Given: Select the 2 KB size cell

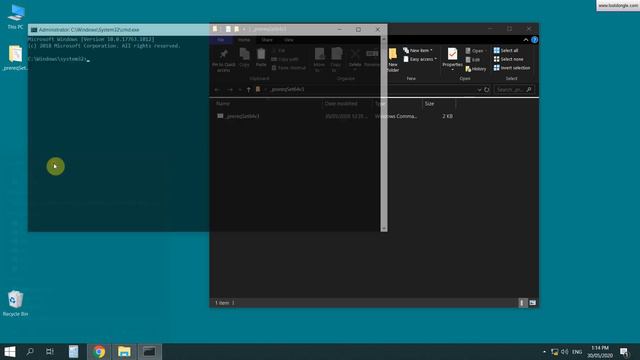Looking at the screenshot, I should click(447, 116).
